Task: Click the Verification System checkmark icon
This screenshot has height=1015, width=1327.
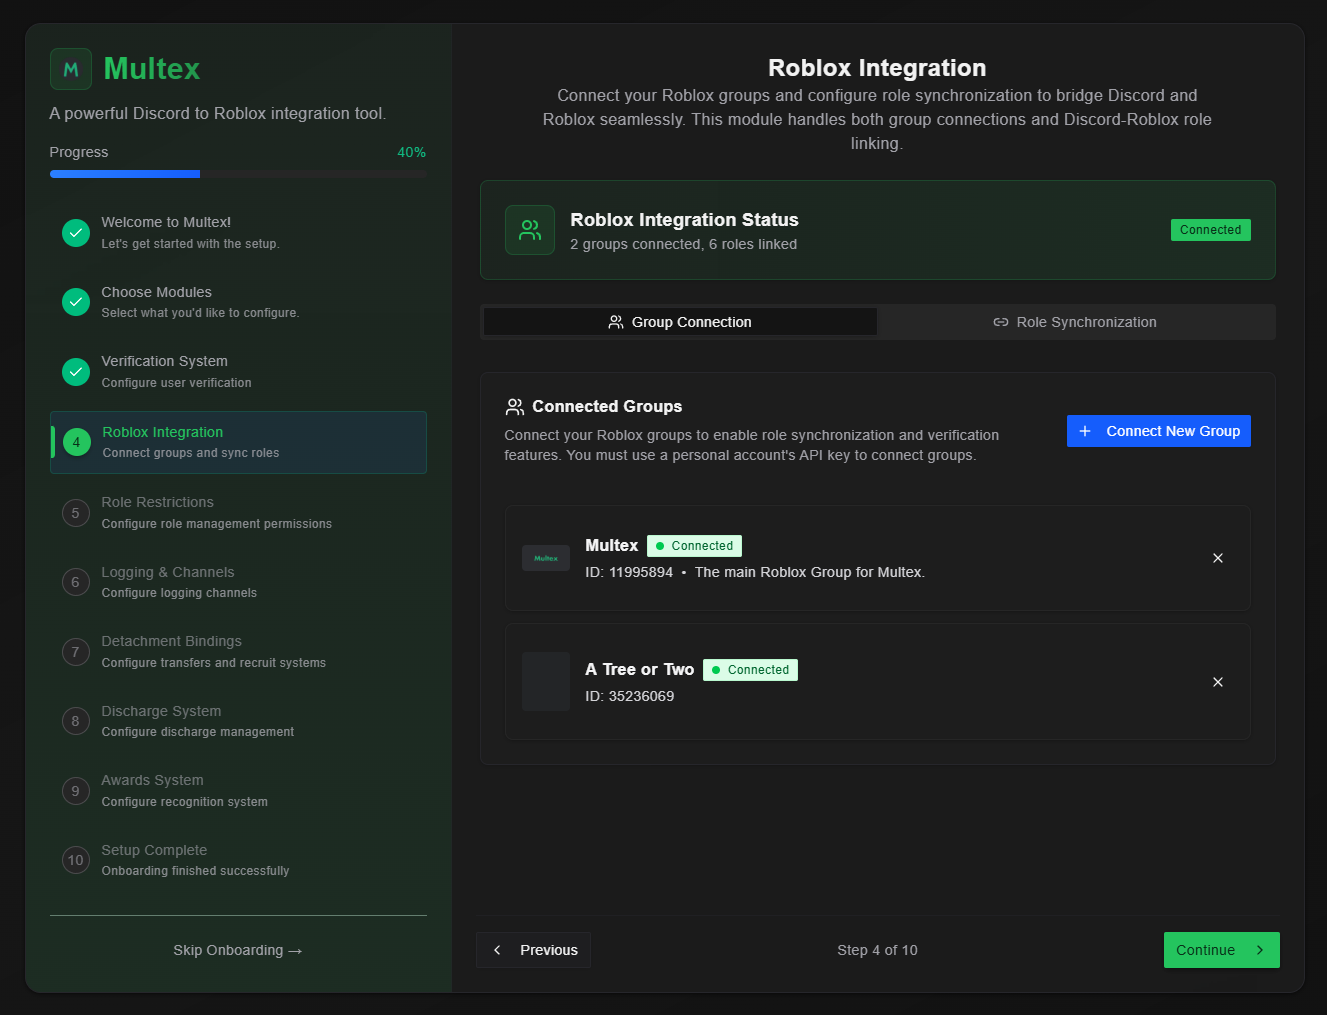Action: point(76,372)
